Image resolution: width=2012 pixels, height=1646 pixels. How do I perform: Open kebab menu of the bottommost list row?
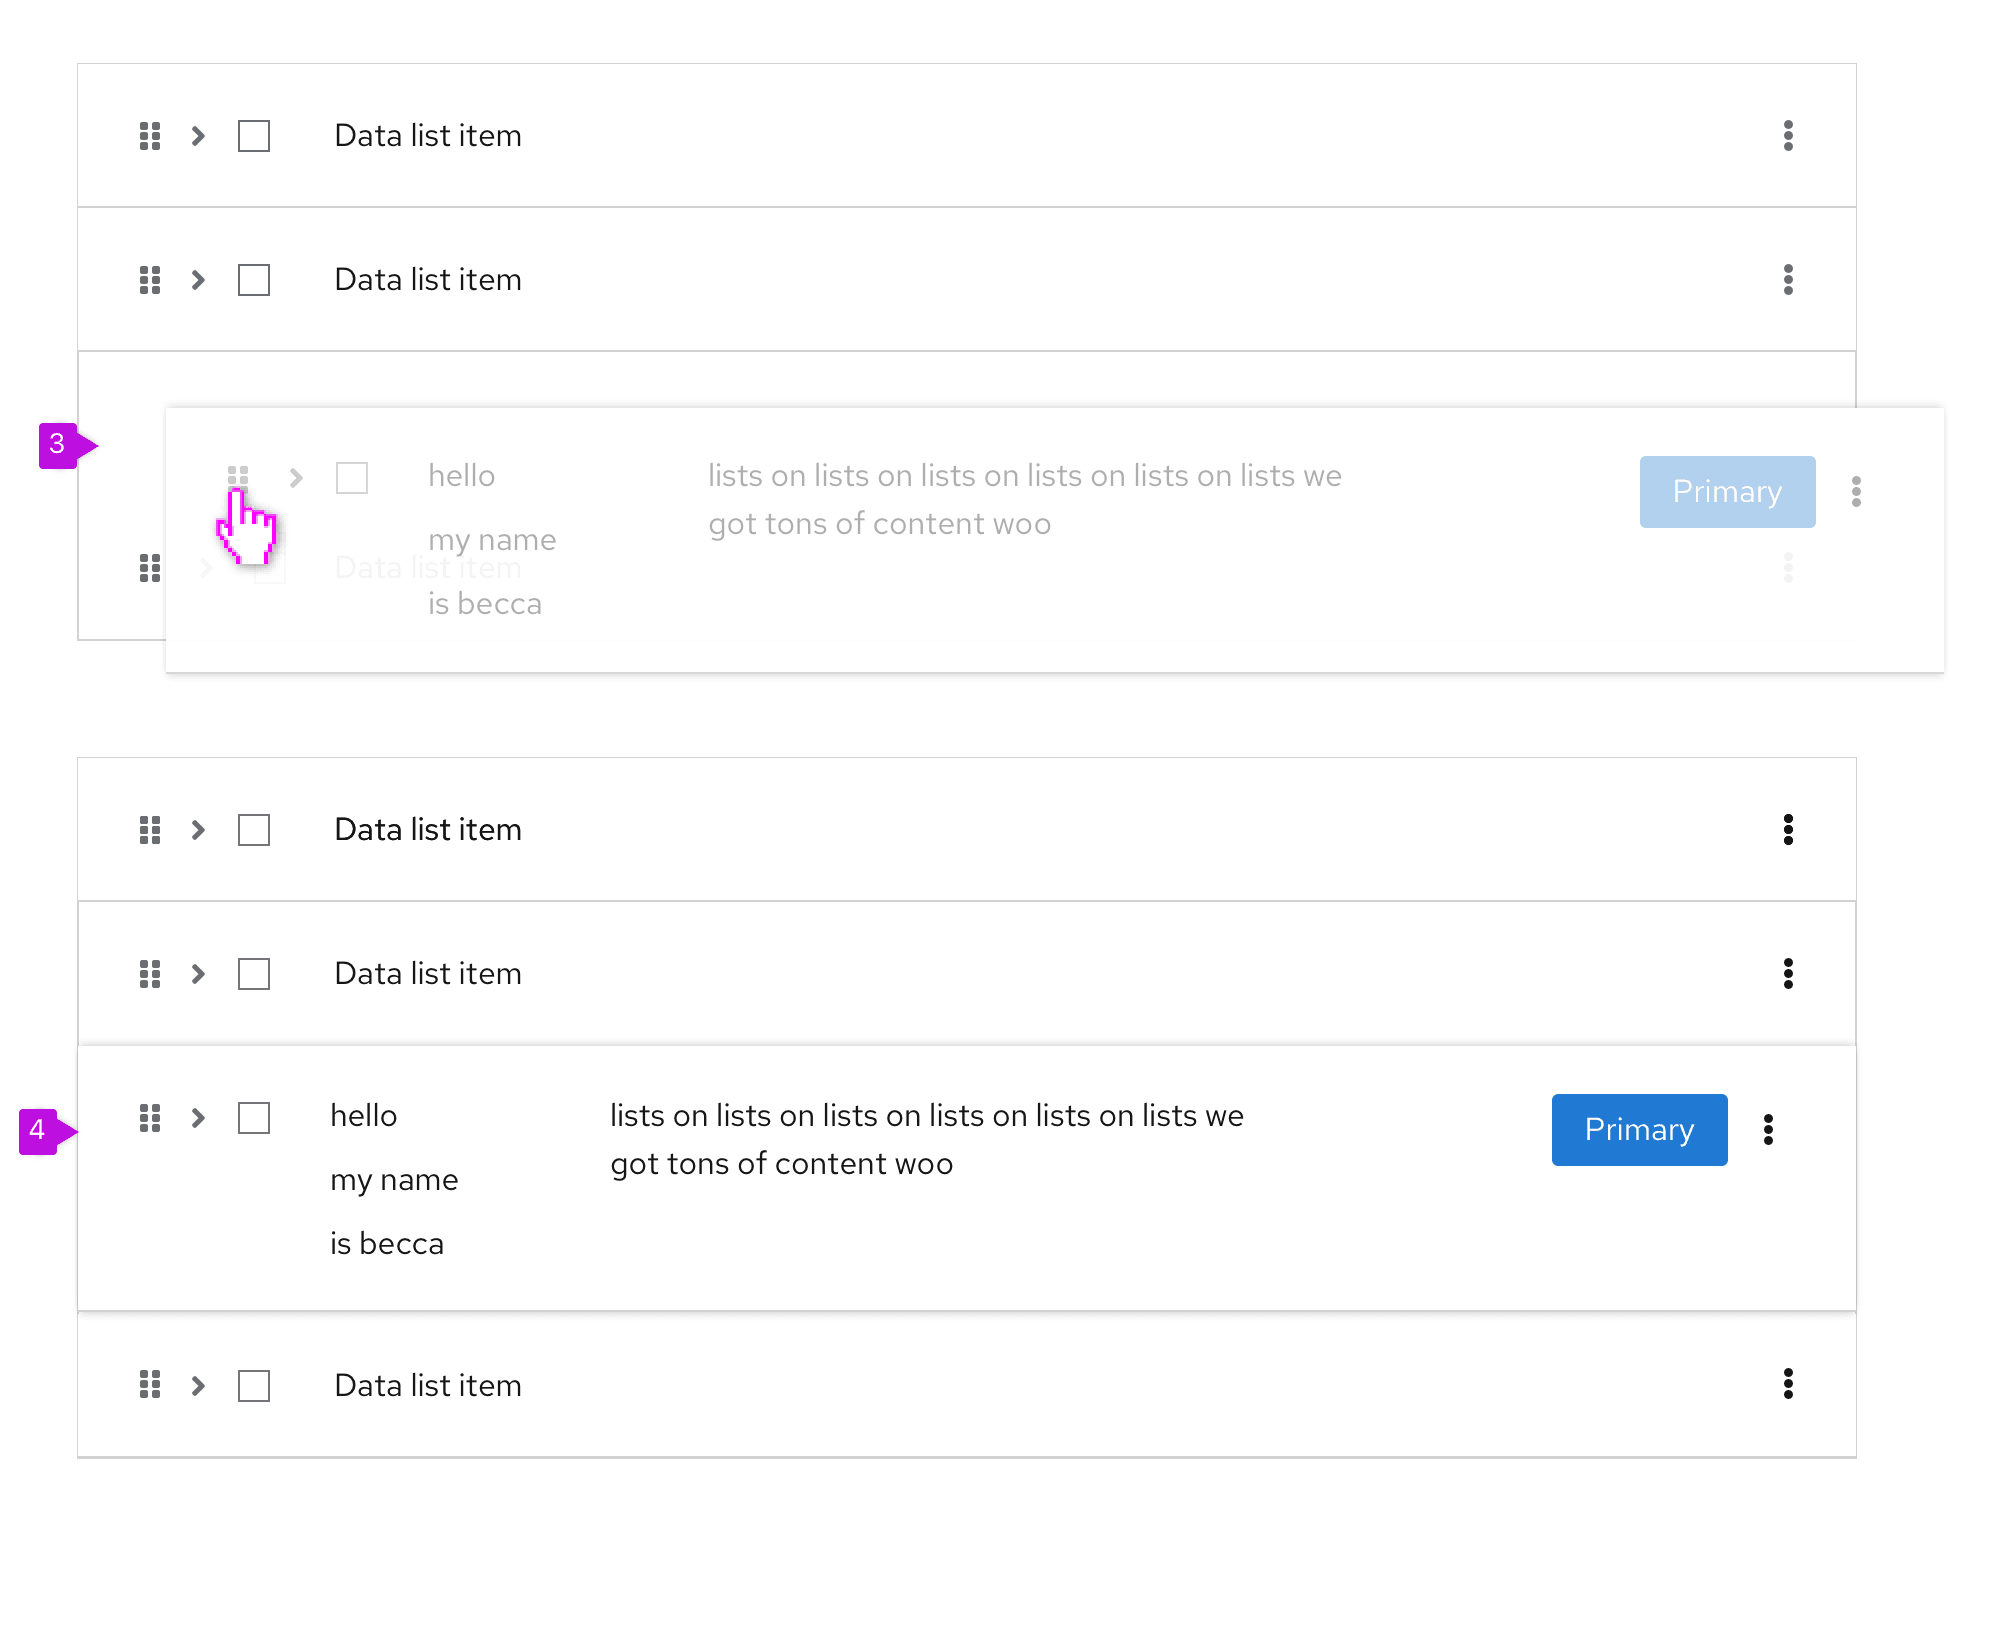pos(1788,1384)
